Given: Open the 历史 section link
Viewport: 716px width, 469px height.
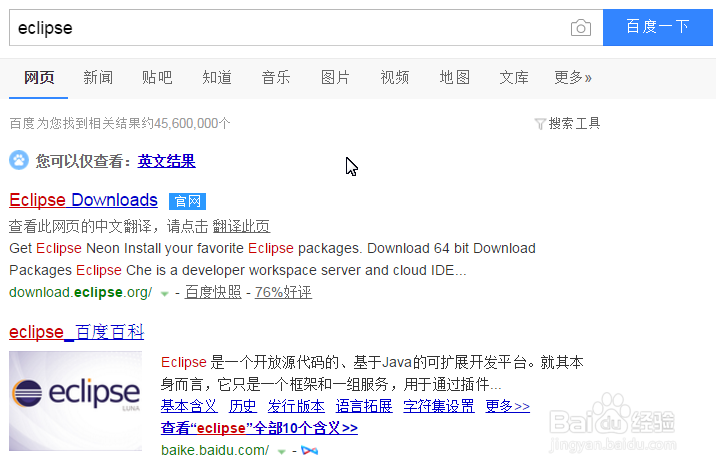Looking at the screenshot, I should click(242, 406).
